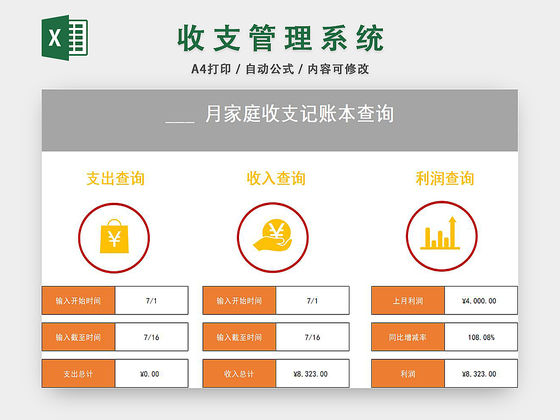Click income 输入截至时间 label
The width and height of the screenshot is (560, 420).
point(239,337)
